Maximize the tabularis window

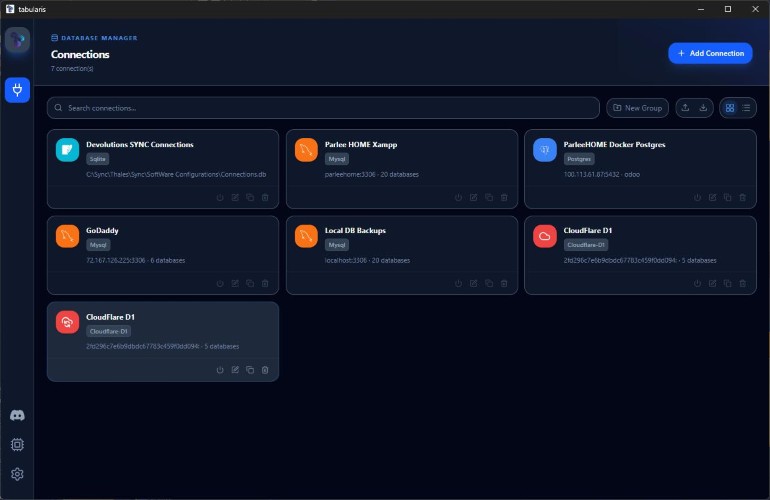pos(728,9)
